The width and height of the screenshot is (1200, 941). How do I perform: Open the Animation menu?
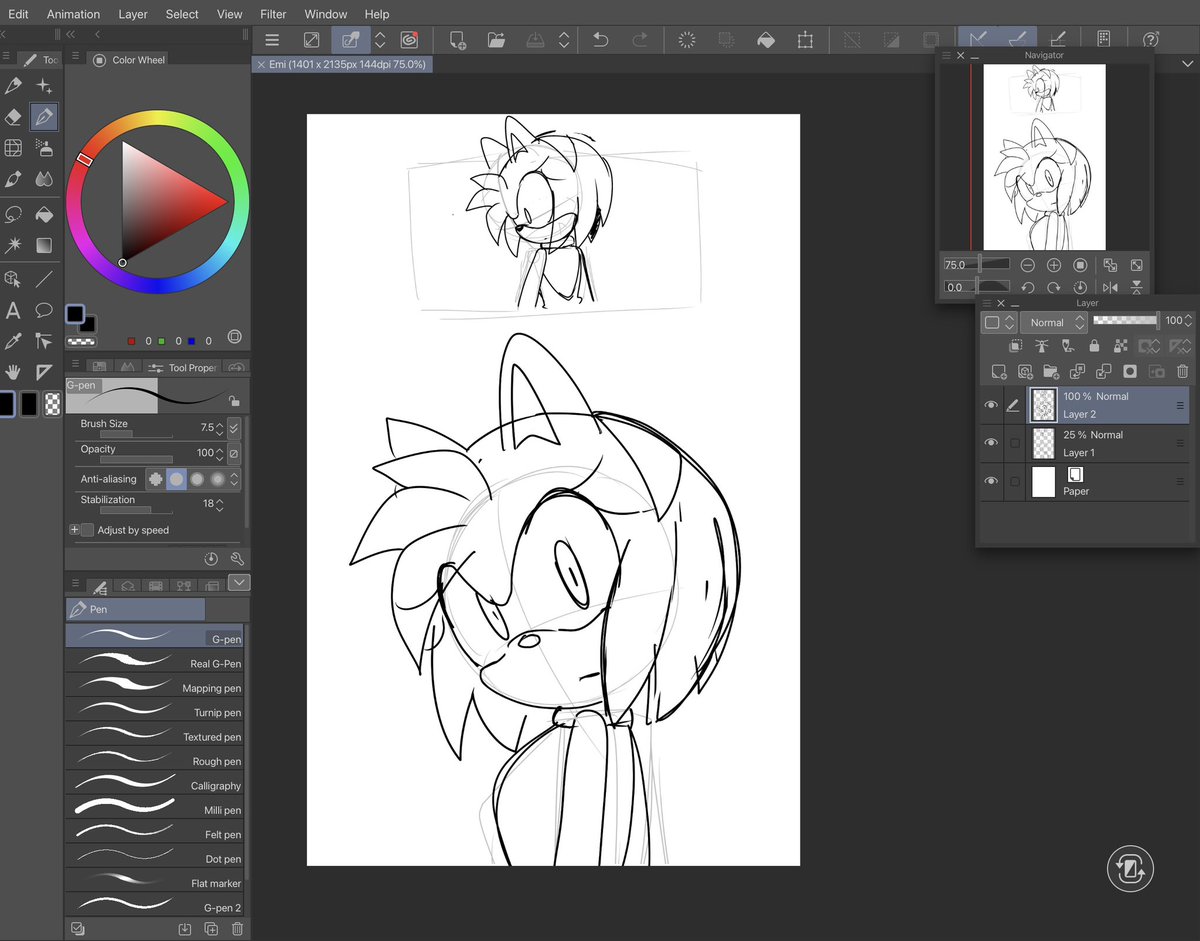(73, 14)
